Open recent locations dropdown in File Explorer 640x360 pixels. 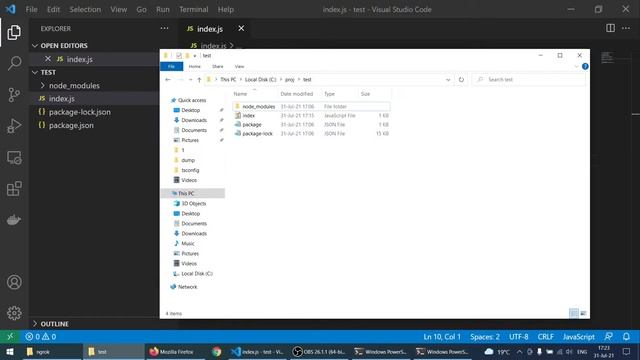click(x=190, y=80)
